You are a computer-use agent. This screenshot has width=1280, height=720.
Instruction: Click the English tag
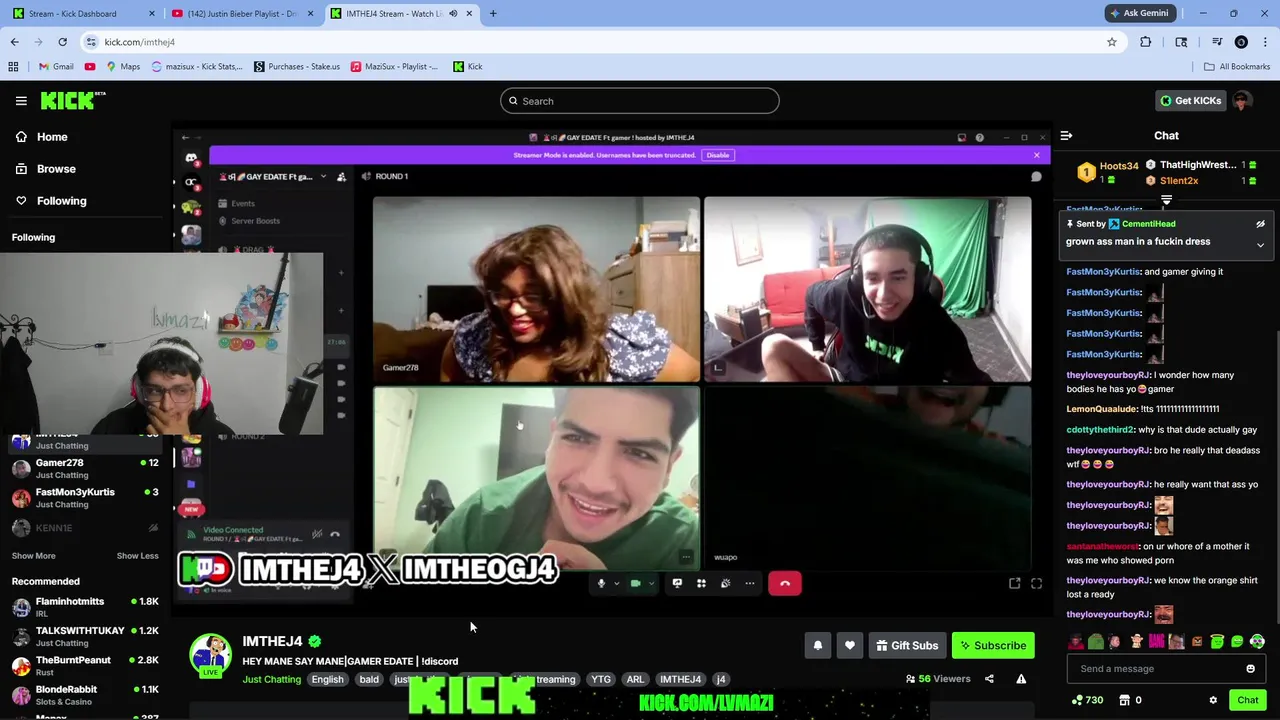[327, 680]
